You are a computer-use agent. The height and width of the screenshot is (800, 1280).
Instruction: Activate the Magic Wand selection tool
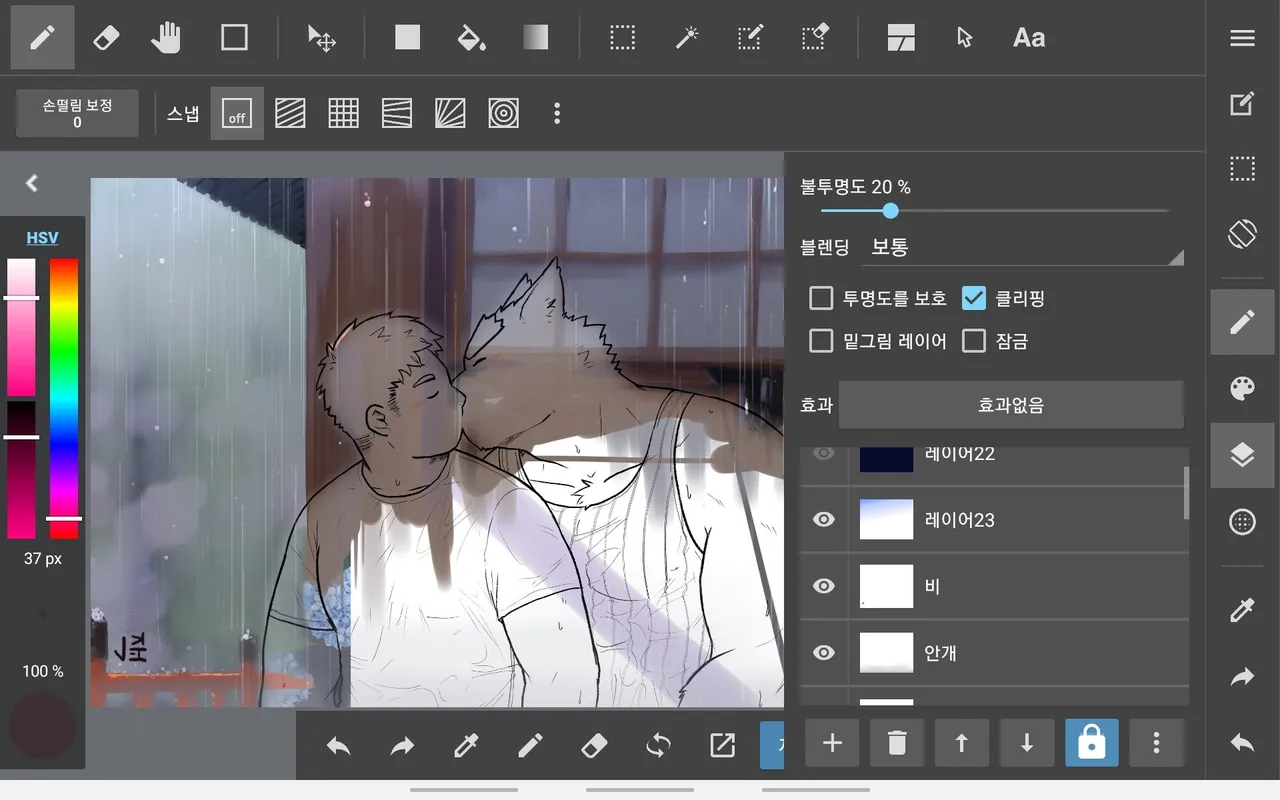tap(686, 38)
